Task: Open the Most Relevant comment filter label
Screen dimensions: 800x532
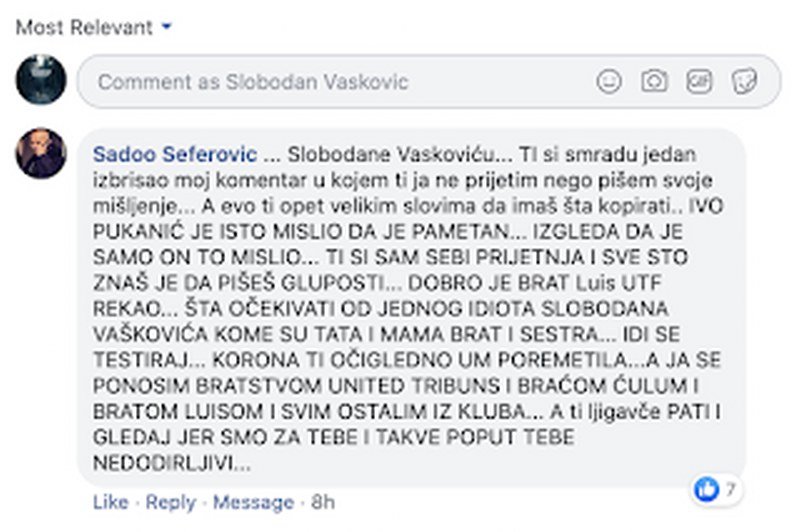Action: (x=84, y=27)
